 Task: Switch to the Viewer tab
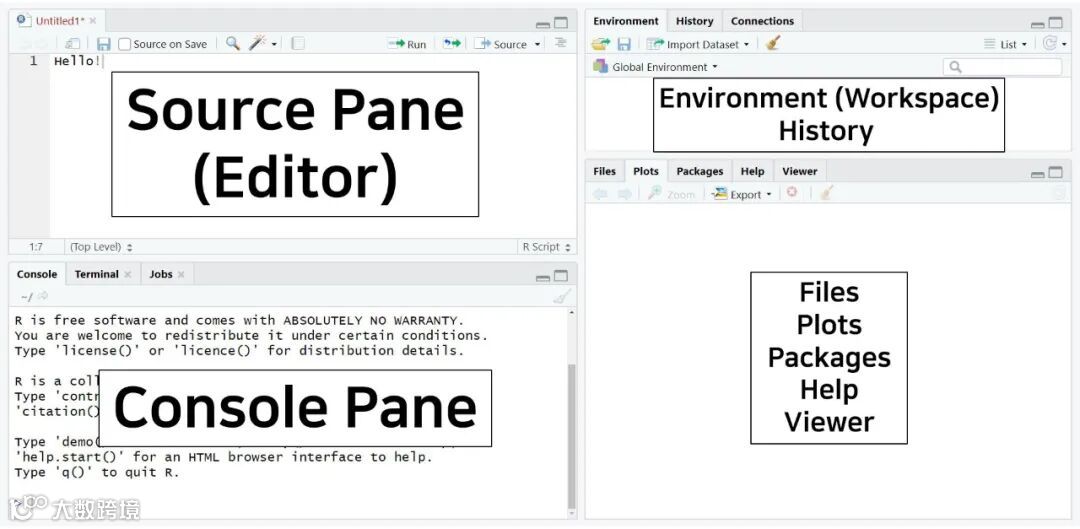(x=800, y=171)
